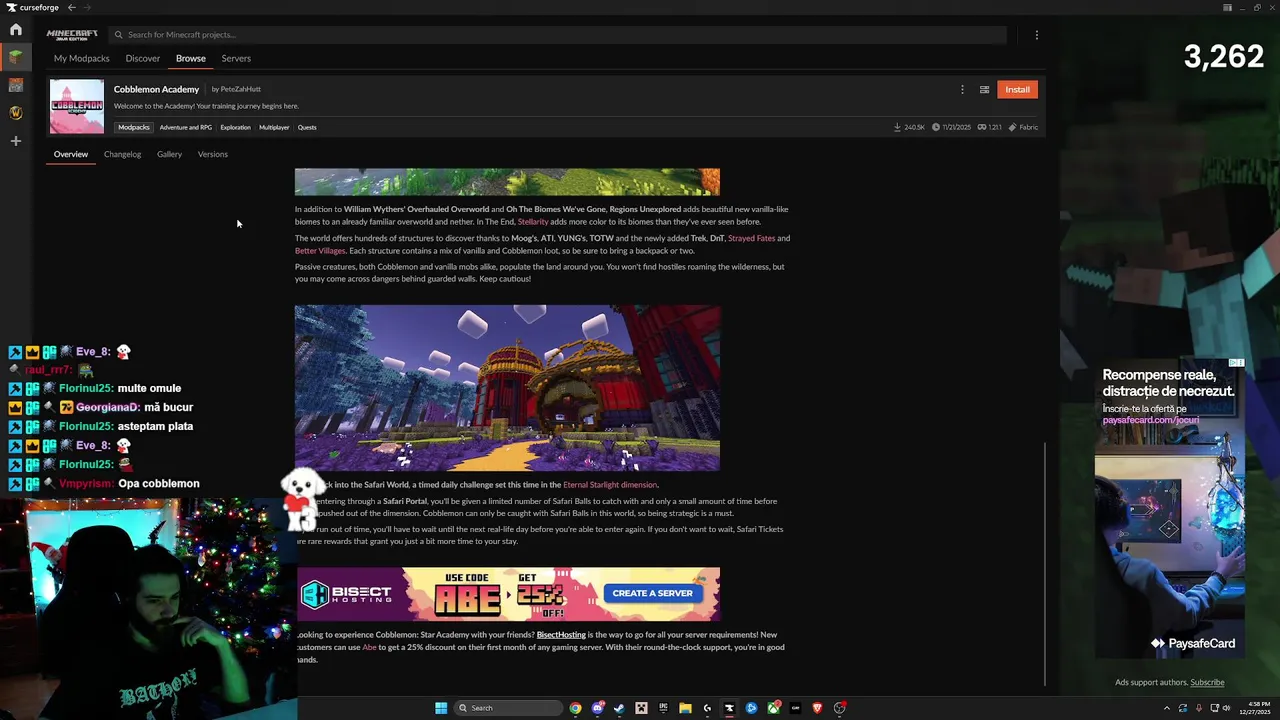1280x720 pixels.
Task: Open the Versions tab
Action: [213, 154]
